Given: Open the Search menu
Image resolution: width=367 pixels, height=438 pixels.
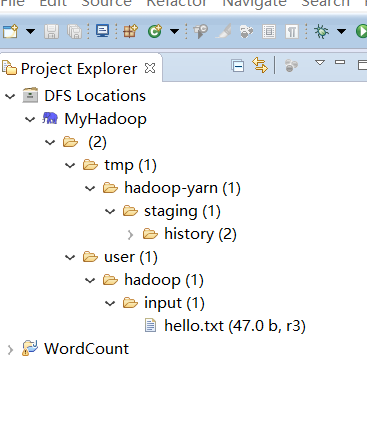Looking at the screenshot, I should tap(326, 3).
